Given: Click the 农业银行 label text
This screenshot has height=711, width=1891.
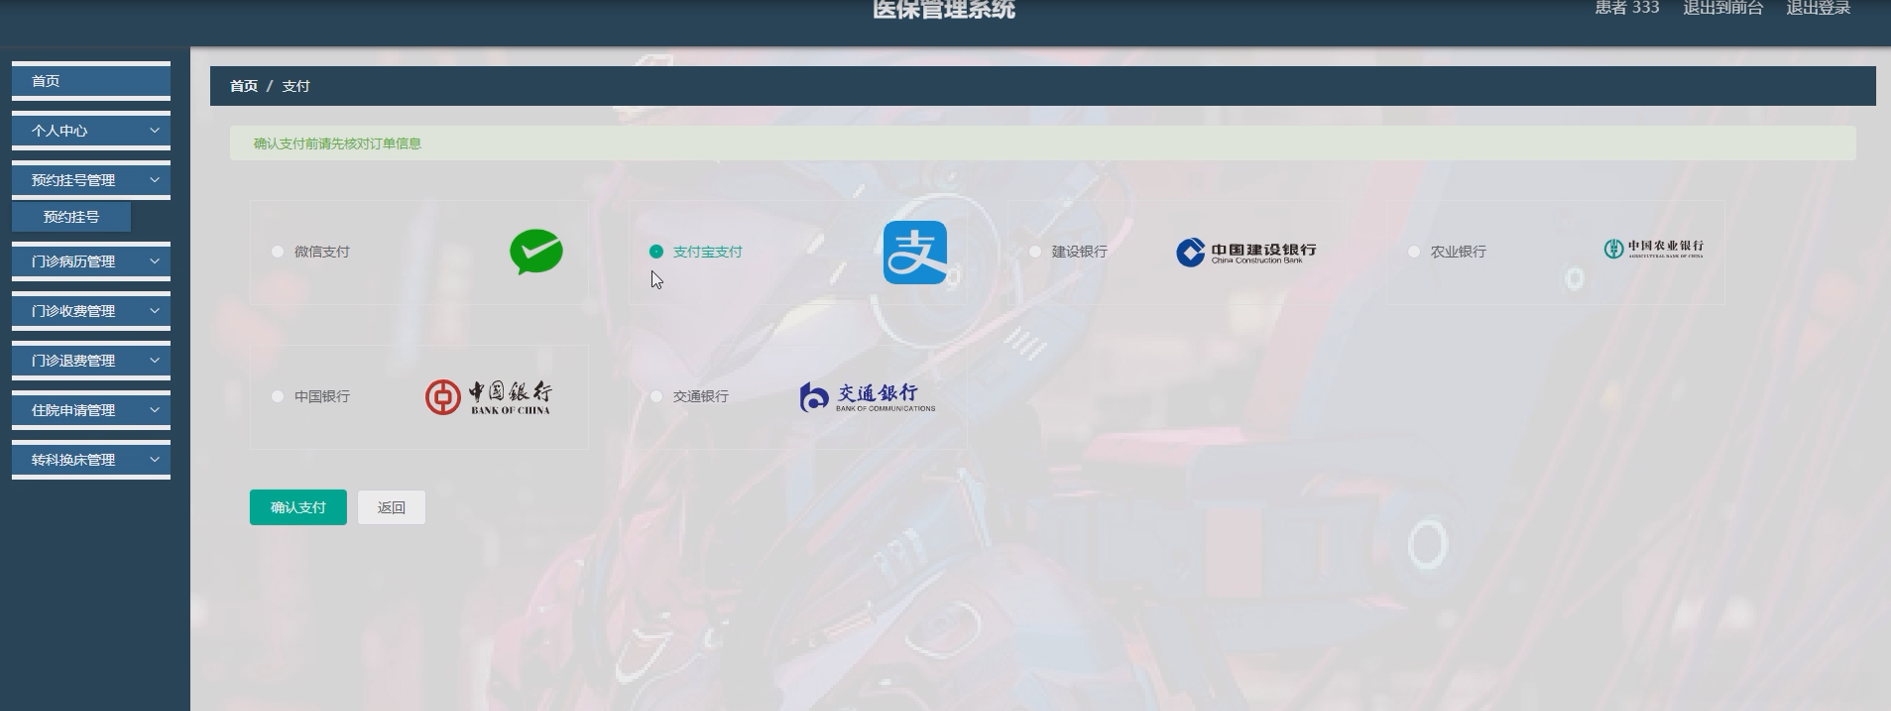Looking at the screenshot, I should [x=1458, y=252].
